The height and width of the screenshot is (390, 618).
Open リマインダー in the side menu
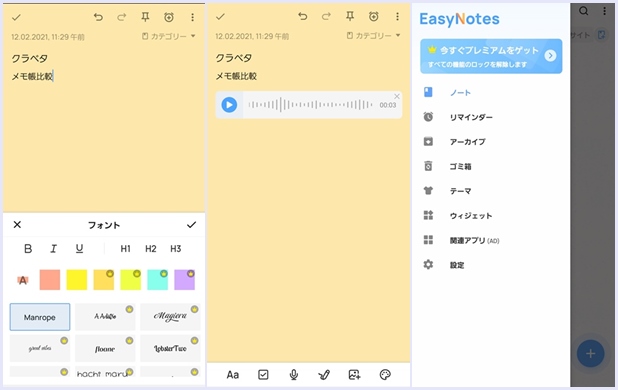(x=471, y=117)
